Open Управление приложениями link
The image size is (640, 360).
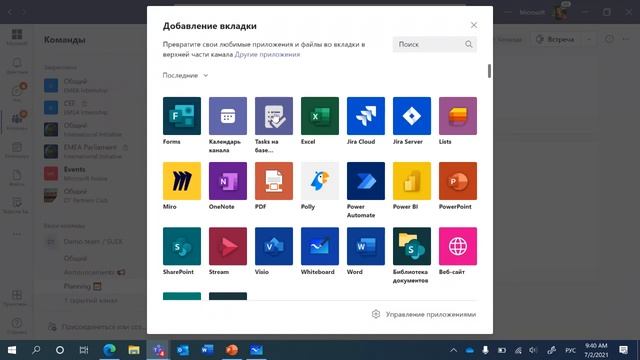[424, 314]
